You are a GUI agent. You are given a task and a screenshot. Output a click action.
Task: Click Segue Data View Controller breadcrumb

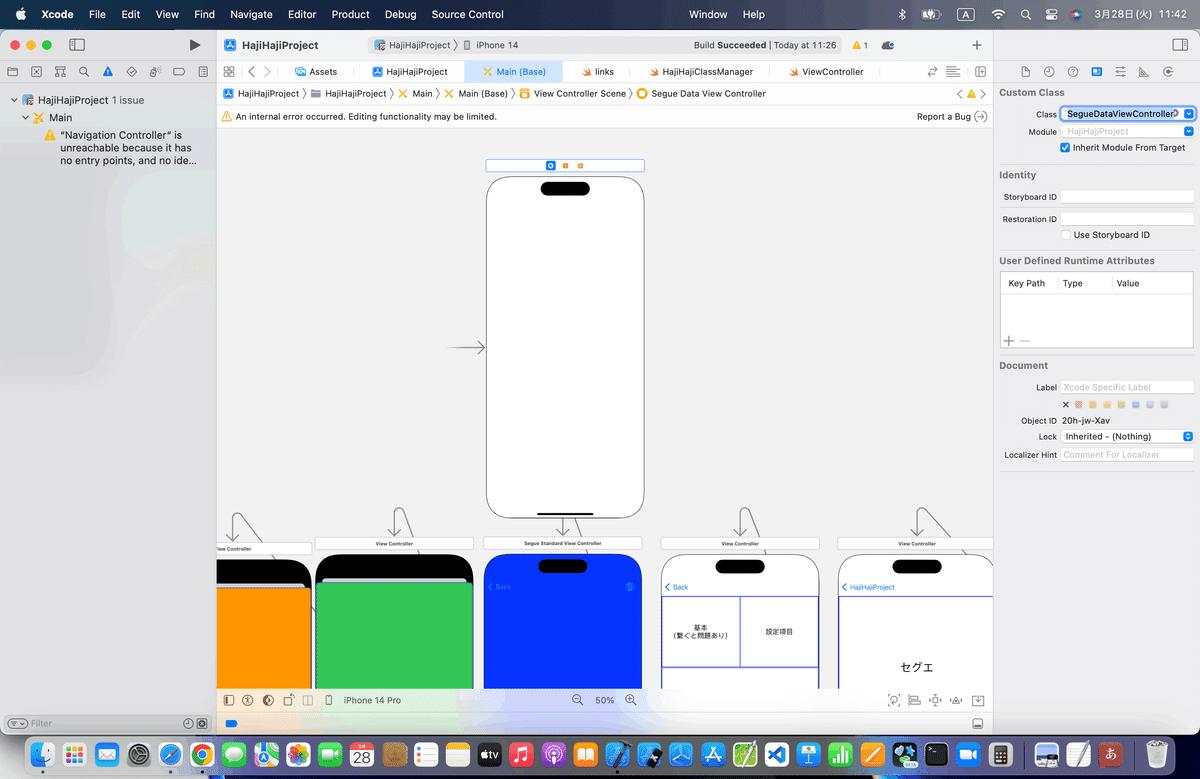[x=701, y=93]
